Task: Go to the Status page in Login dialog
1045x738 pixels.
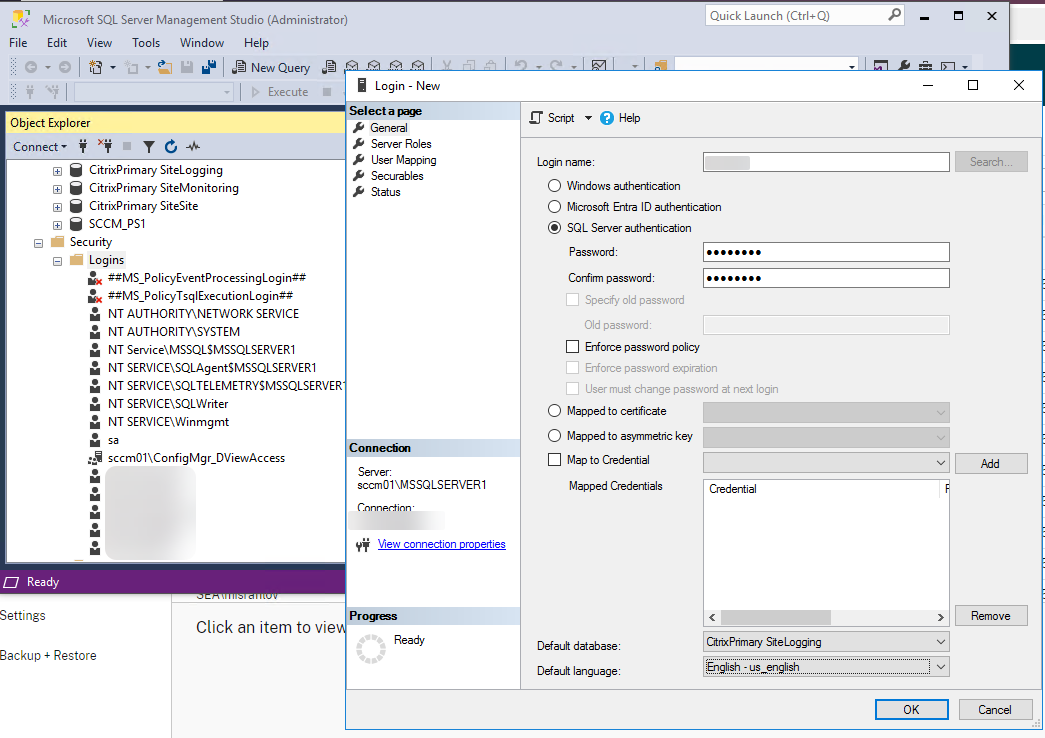Action: coord(385,192)
